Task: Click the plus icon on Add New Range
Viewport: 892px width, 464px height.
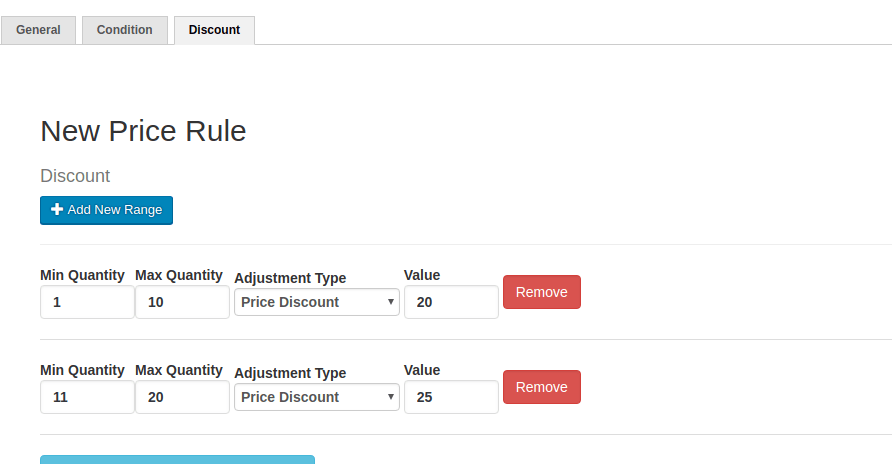Action: coord(57,210)
